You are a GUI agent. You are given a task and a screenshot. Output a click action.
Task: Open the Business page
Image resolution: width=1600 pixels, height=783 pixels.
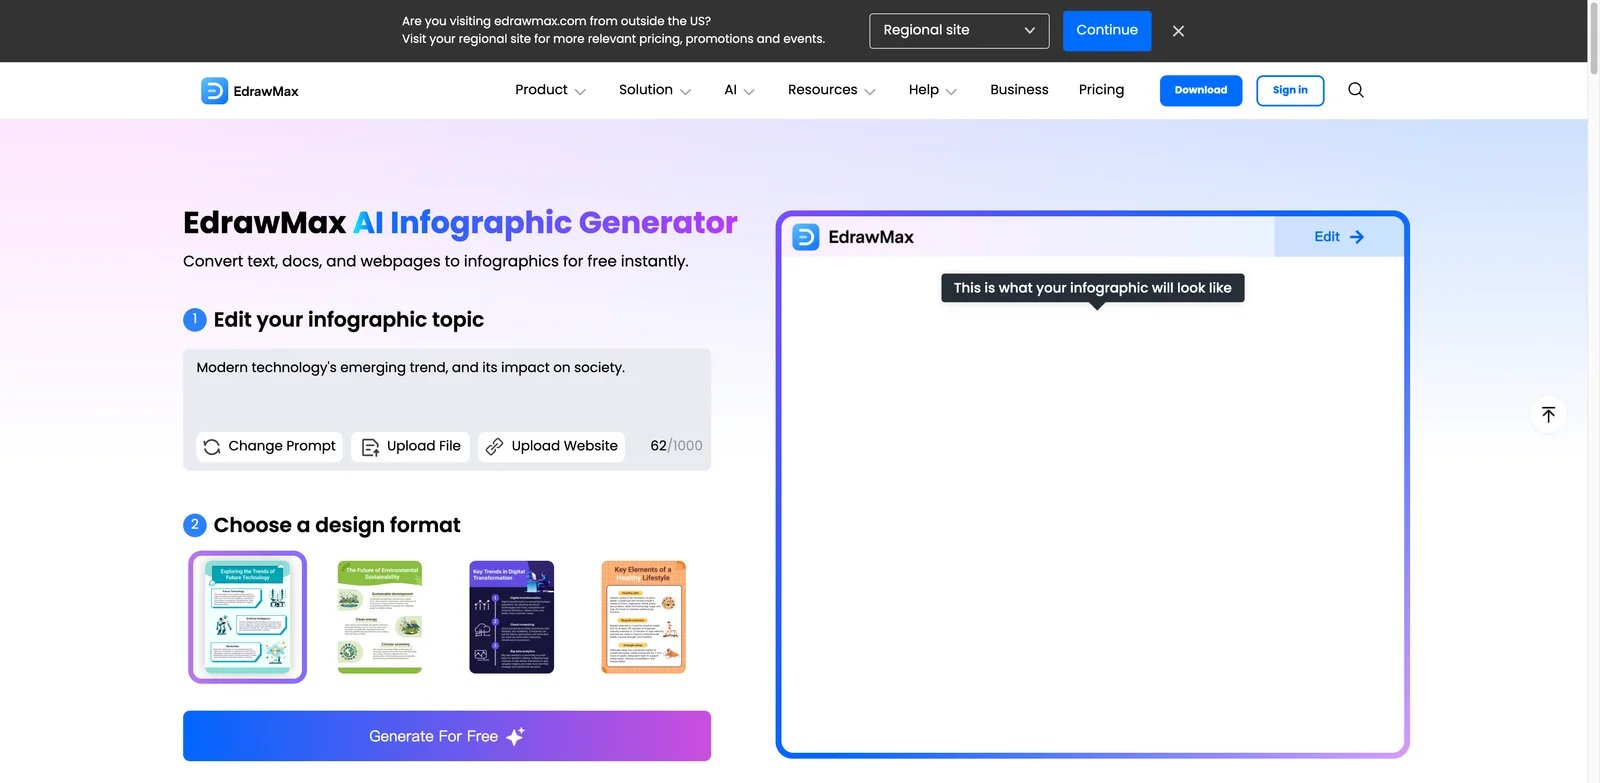(x=1019, y=90)
